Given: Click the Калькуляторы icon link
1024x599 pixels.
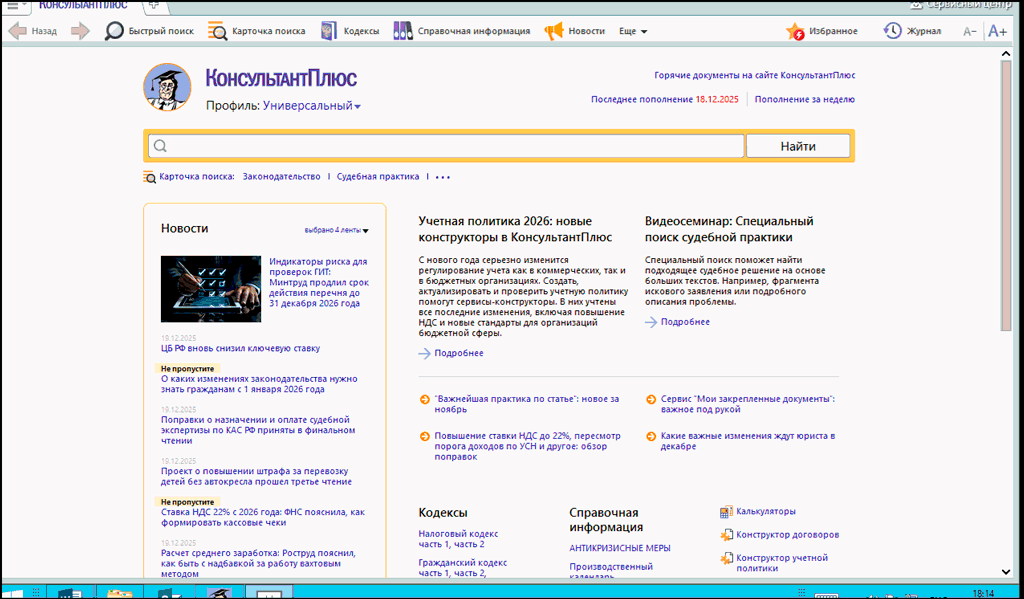Looking at the screenshot, I should pos(726,511).
